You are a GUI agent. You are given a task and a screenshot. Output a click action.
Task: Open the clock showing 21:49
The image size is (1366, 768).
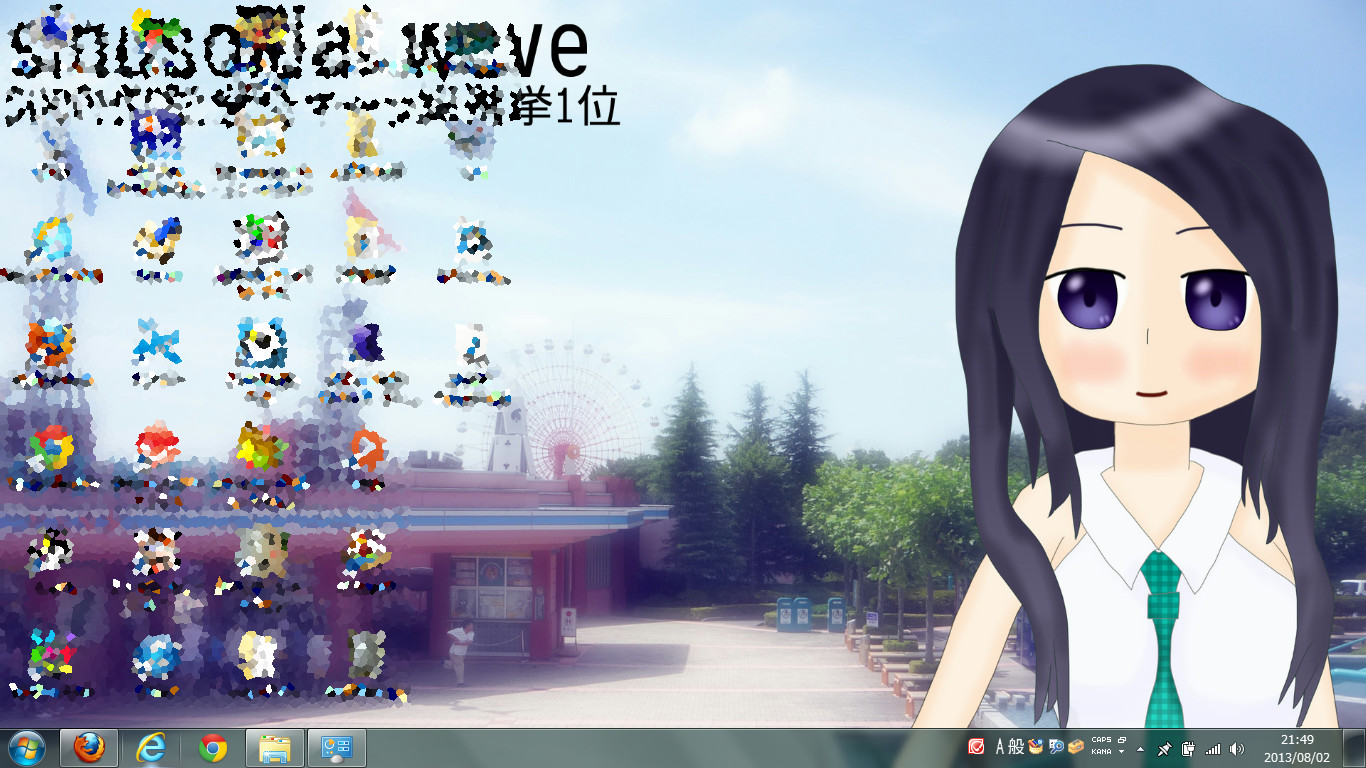coord(1297,748)
